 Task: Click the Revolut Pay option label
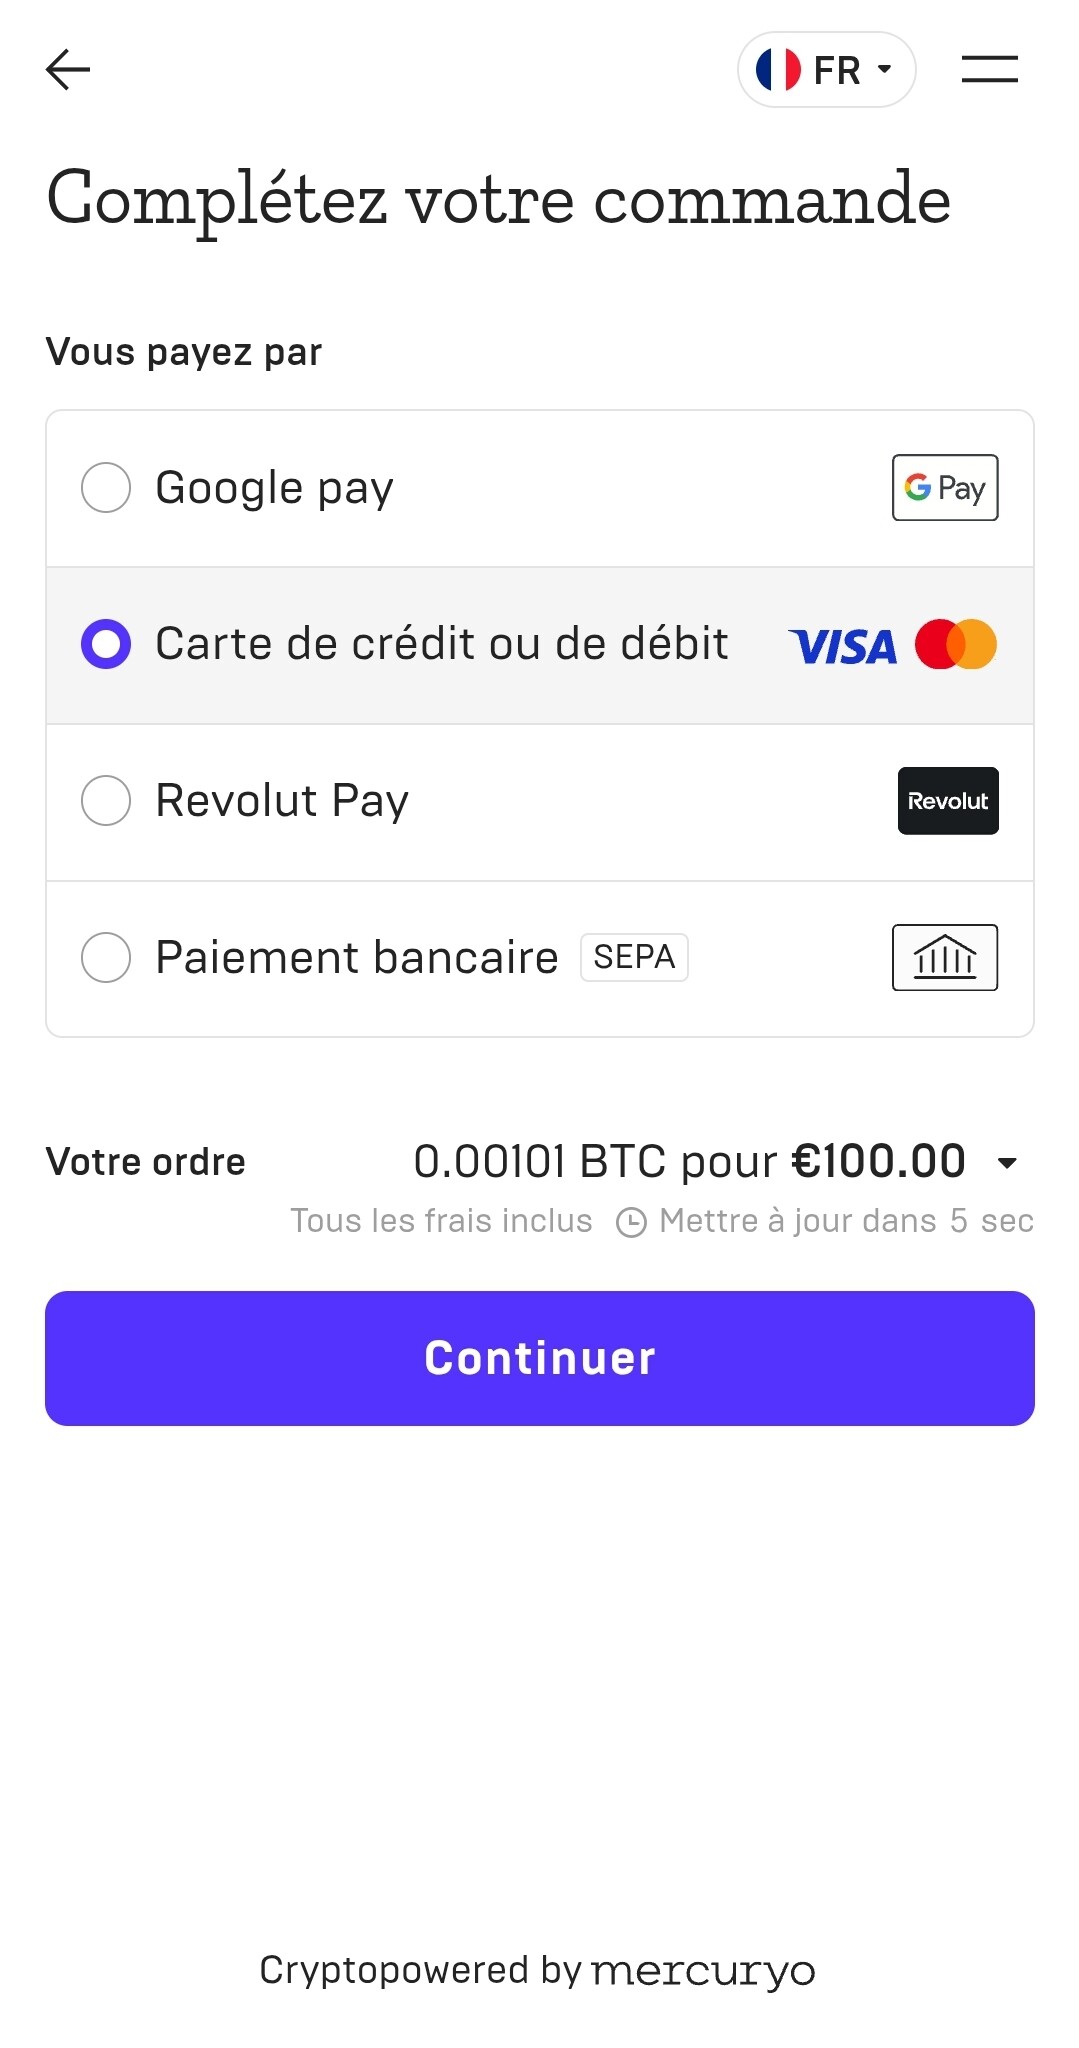coord(282,801)
